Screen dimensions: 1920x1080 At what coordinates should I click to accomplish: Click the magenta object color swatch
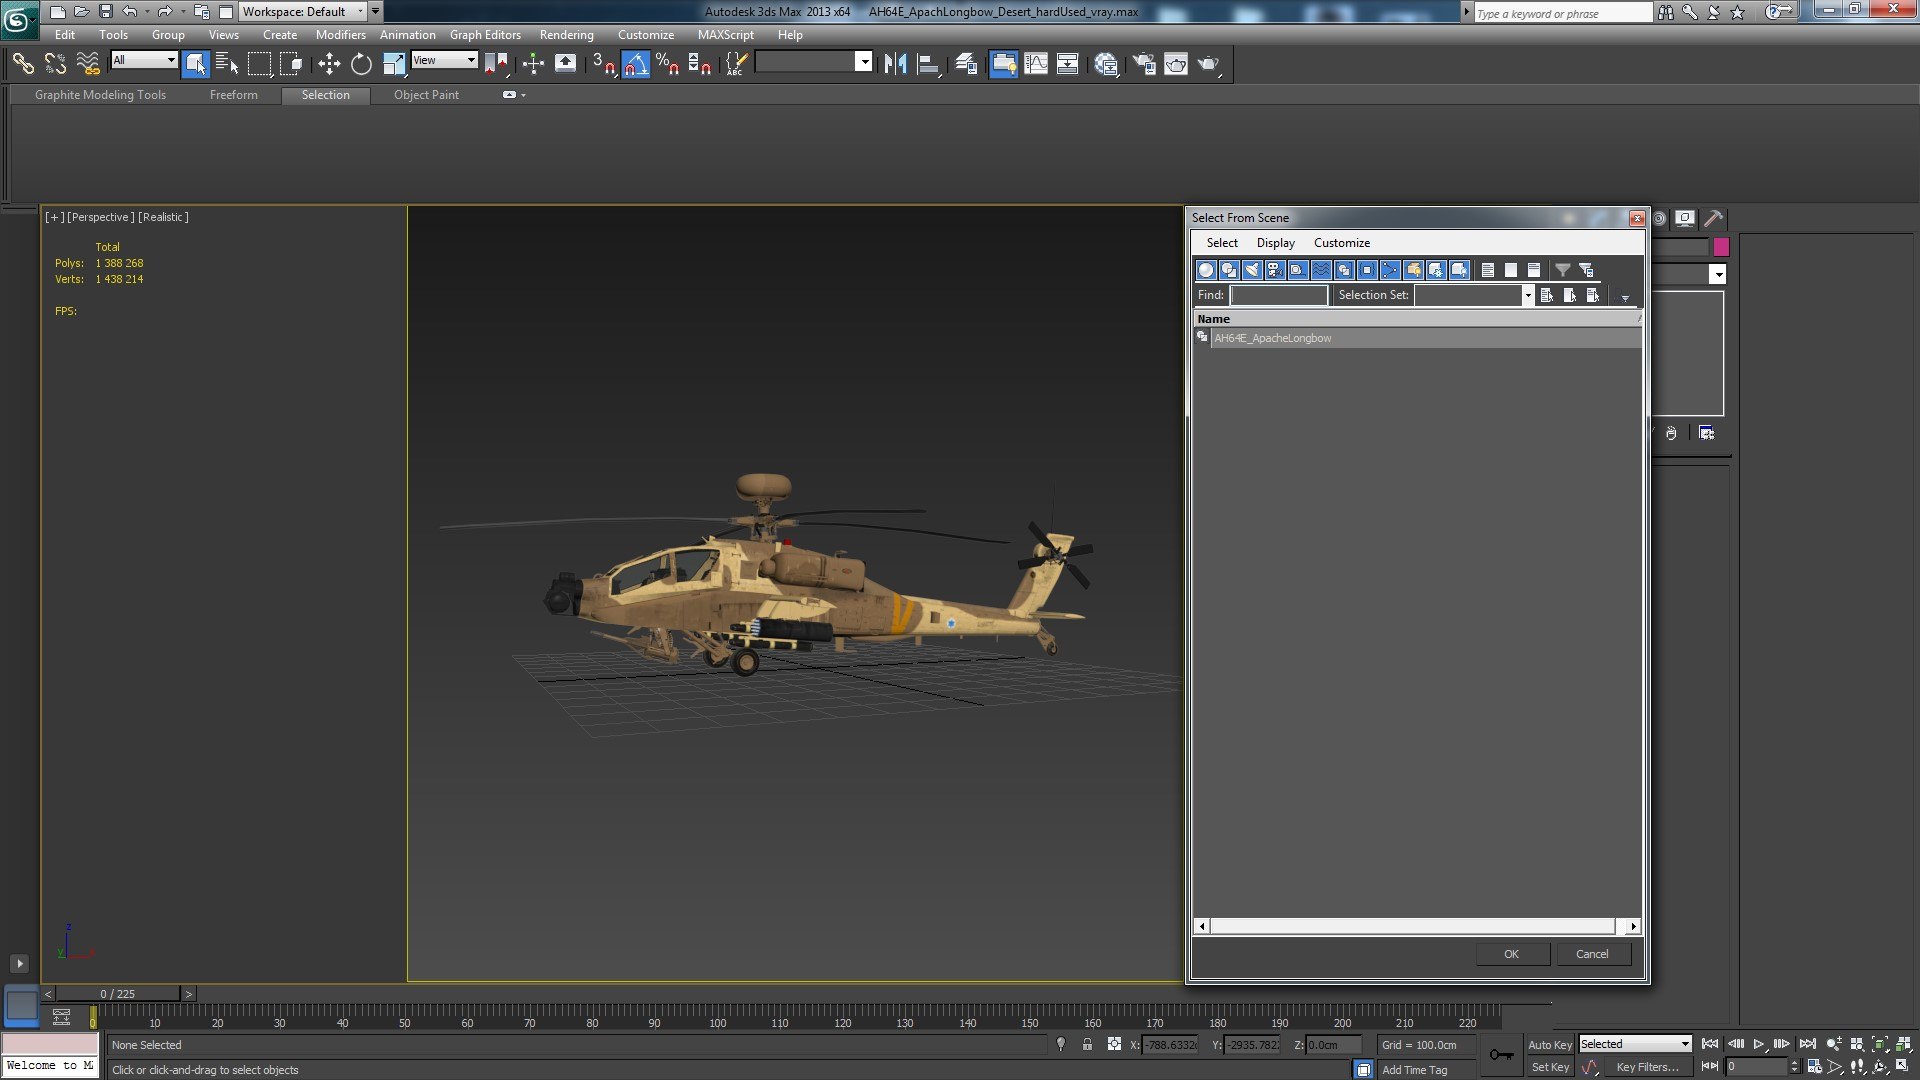coord(1721,247)
